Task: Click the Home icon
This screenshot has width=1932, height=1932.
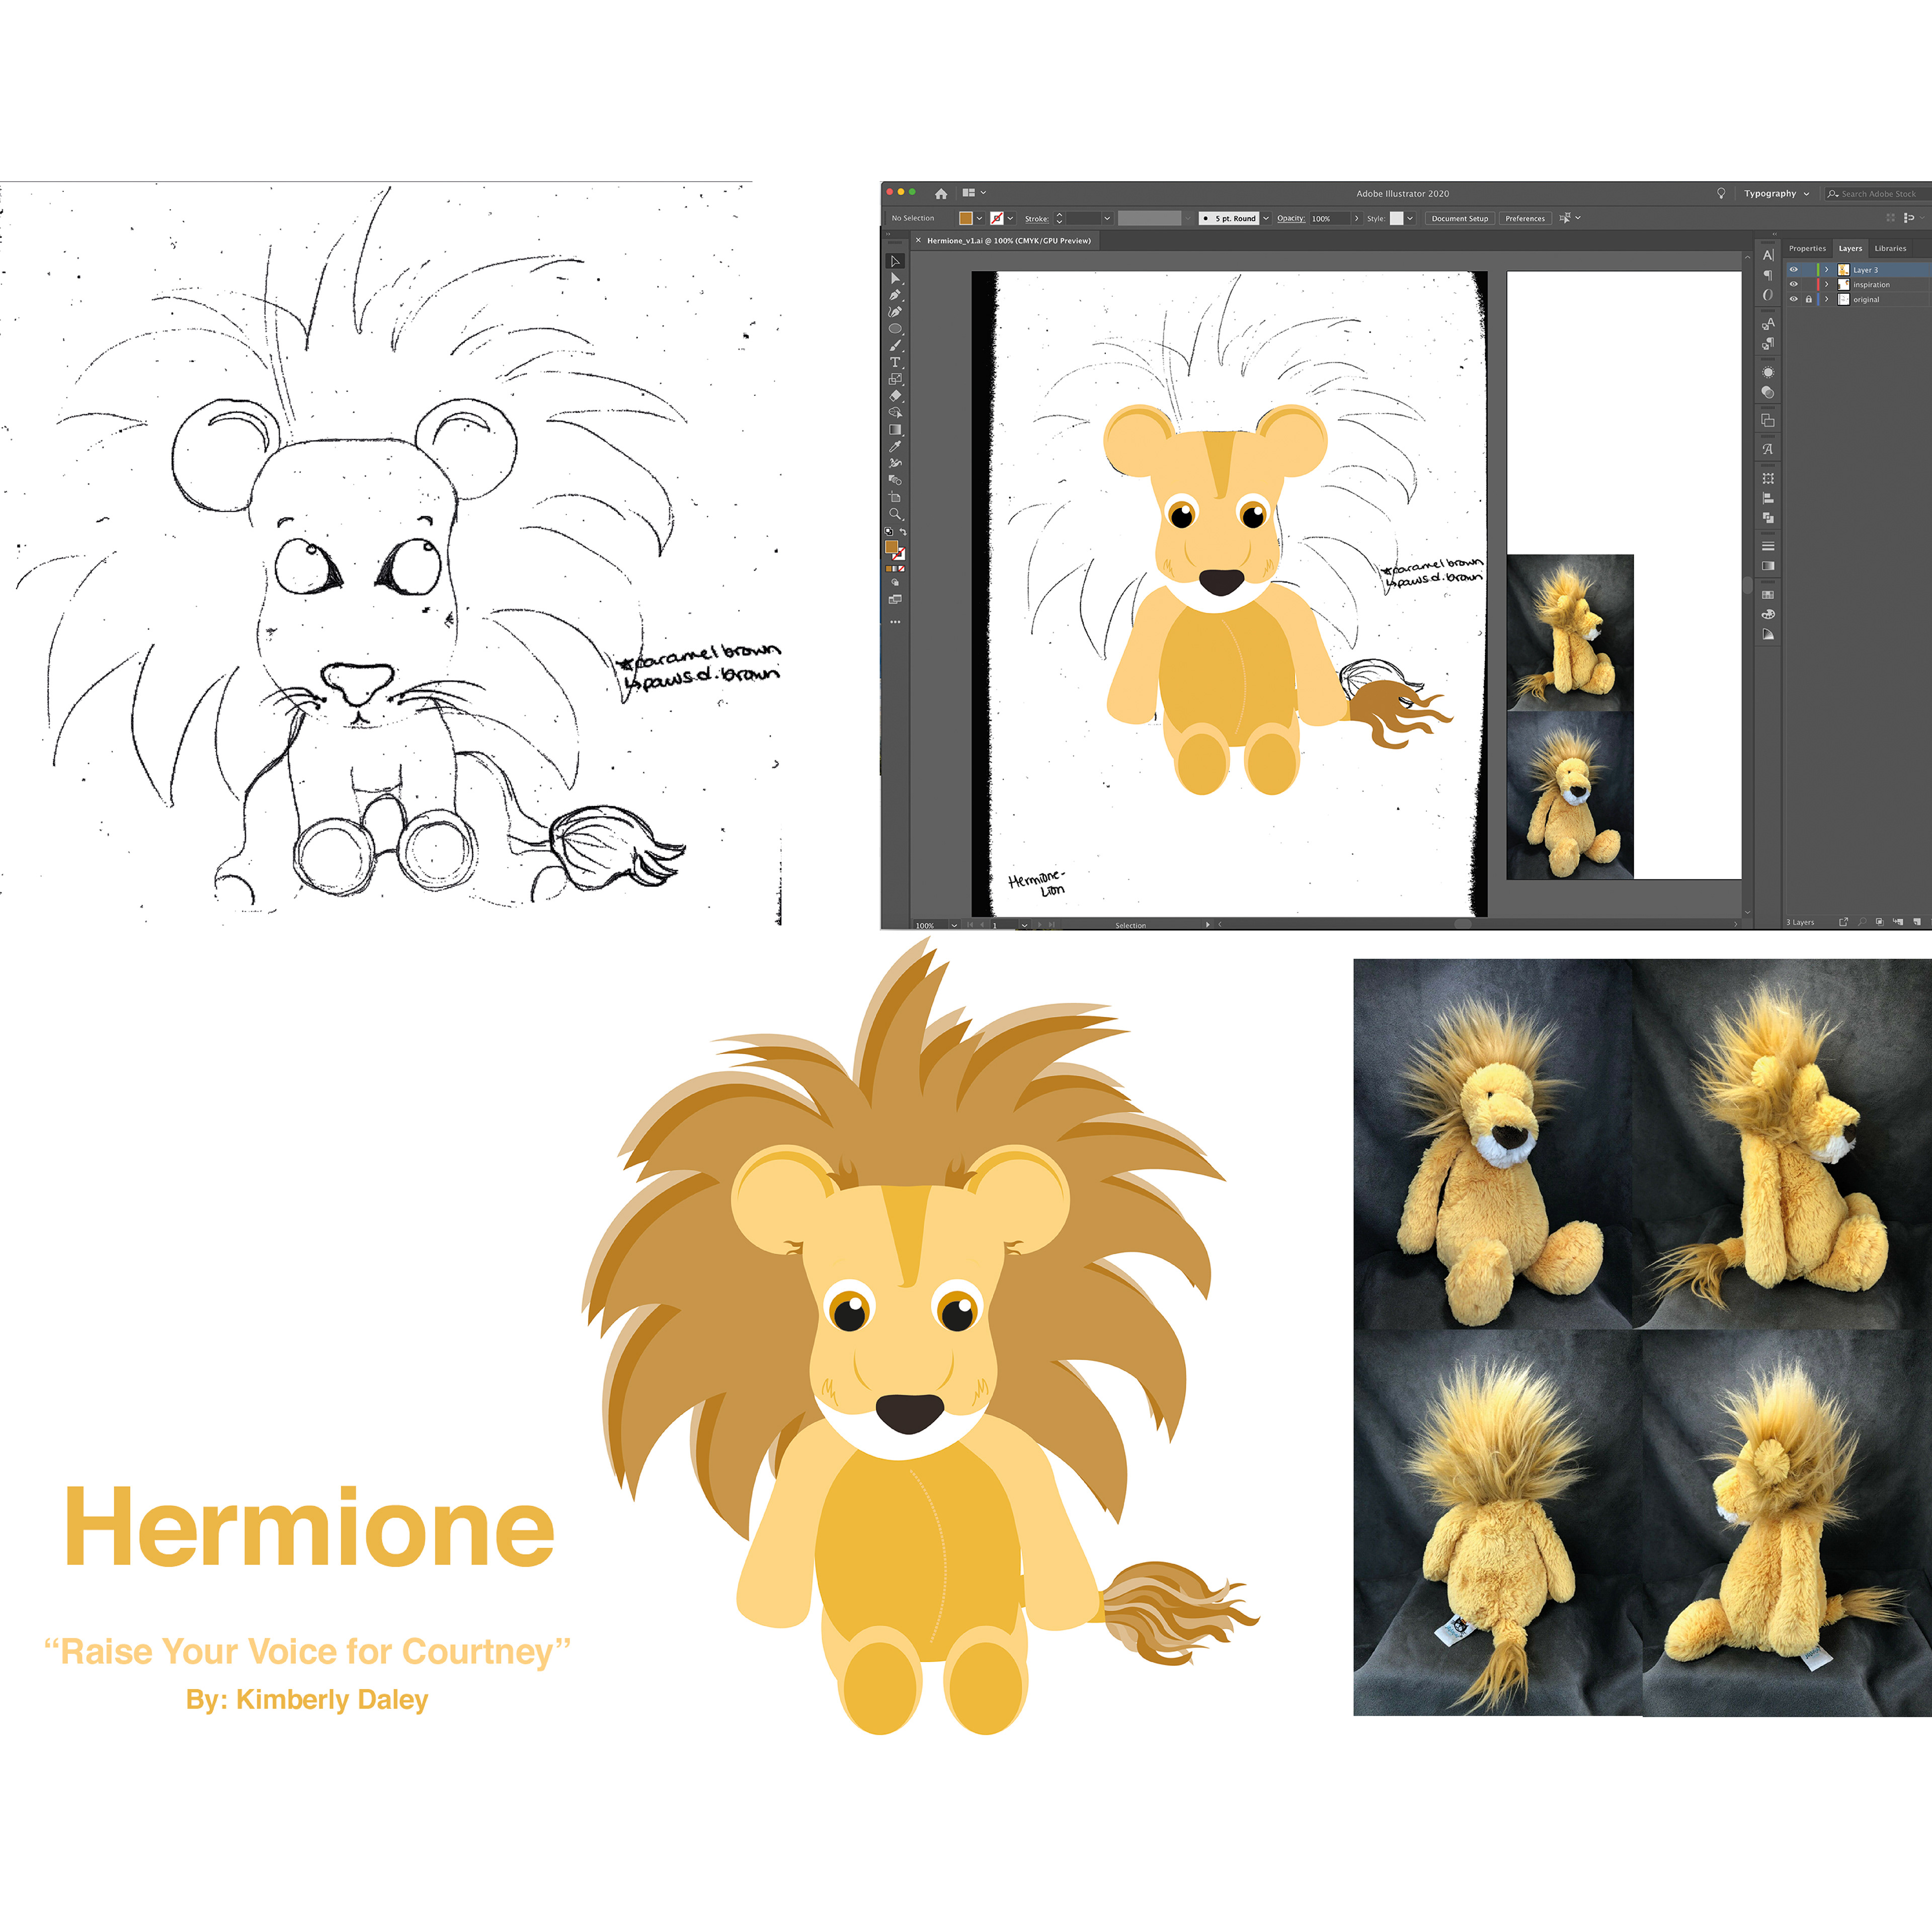Action: pyautogui.click(x=940, y=193)
